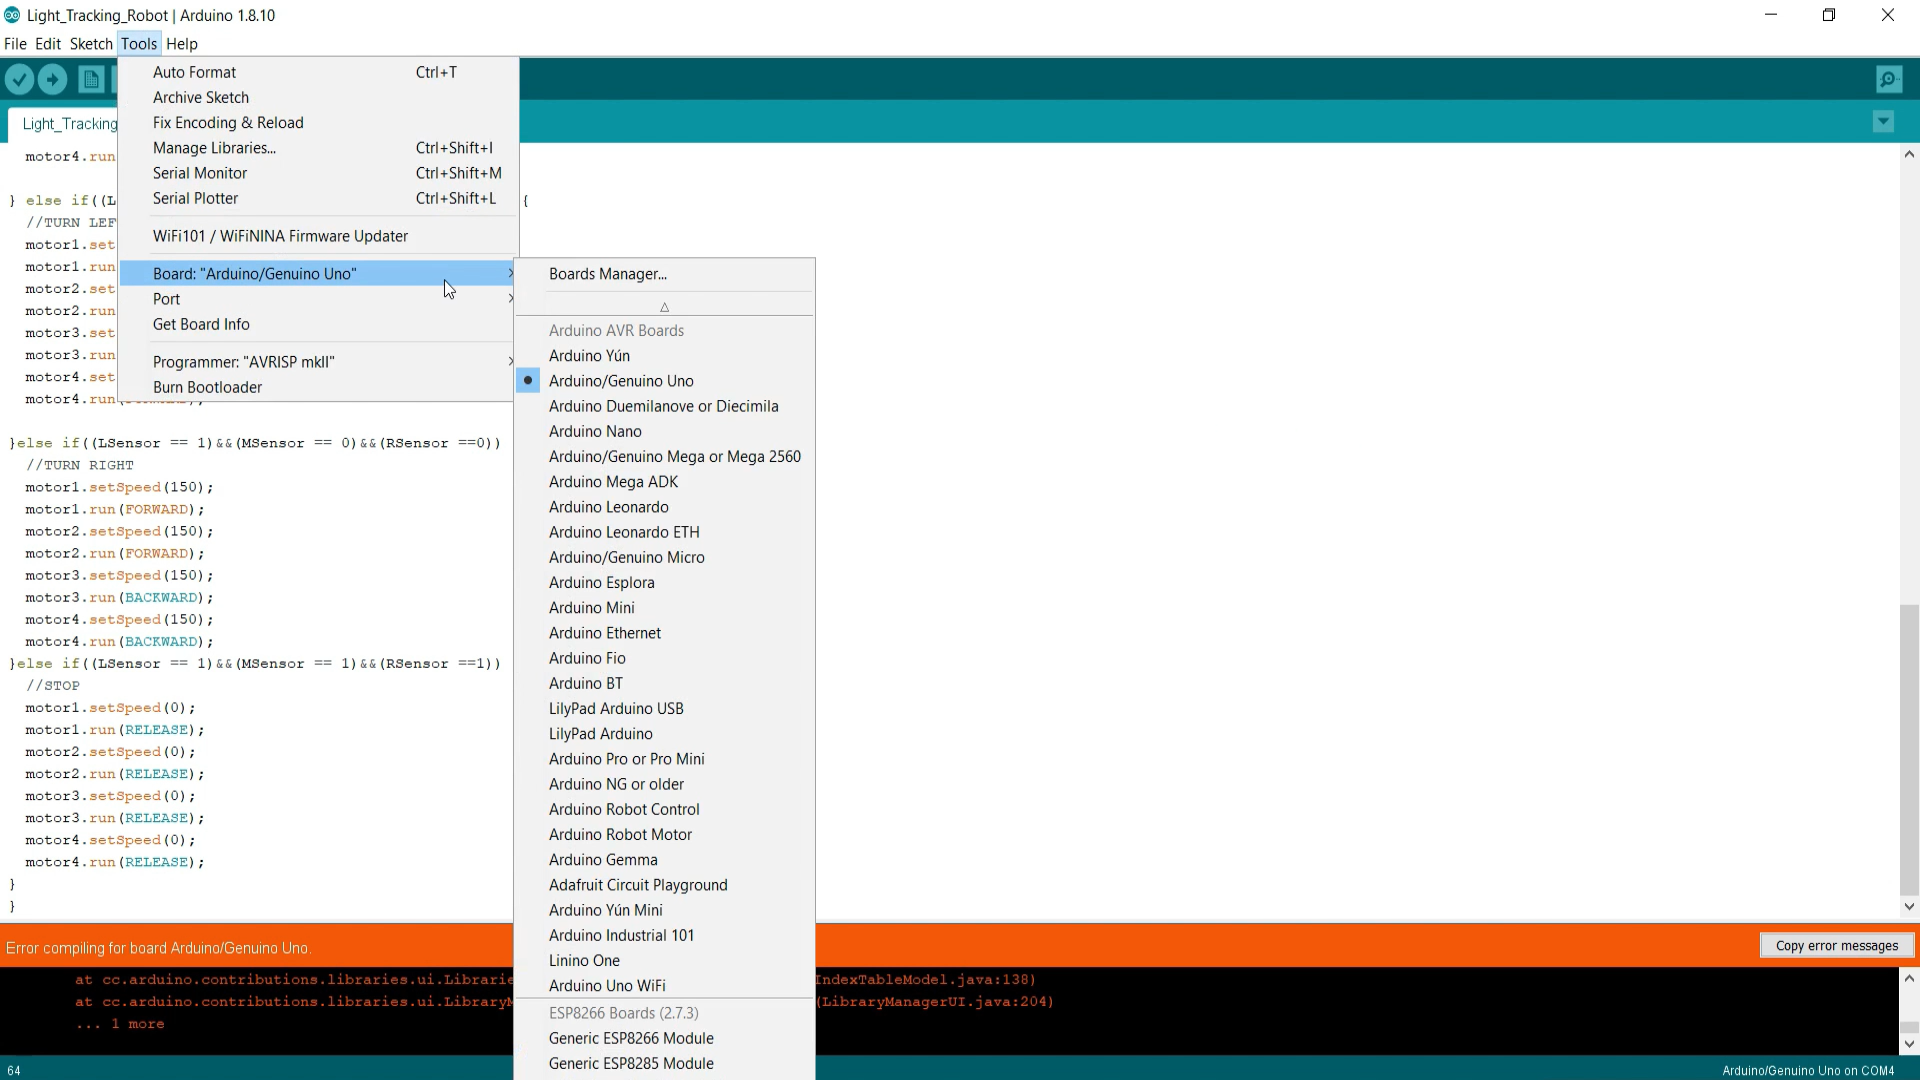Open Serial Monitor magnifier icon
The image size is (1920, 1080).
pyautogui.click(x=1889, y=79)
